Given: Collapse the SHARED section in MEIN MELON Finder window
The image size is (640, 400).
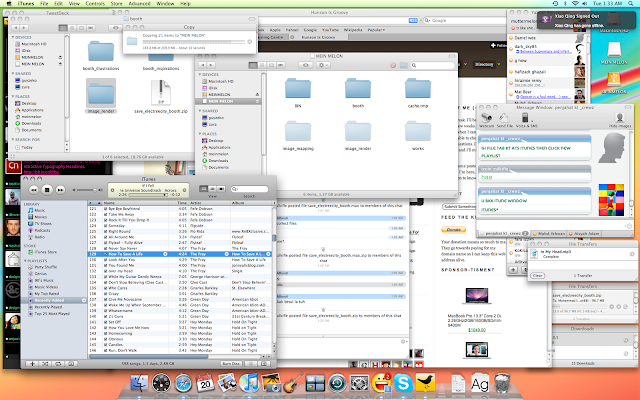Looking at the screenshot, I should pyautogui.click(x=200, y=111).
